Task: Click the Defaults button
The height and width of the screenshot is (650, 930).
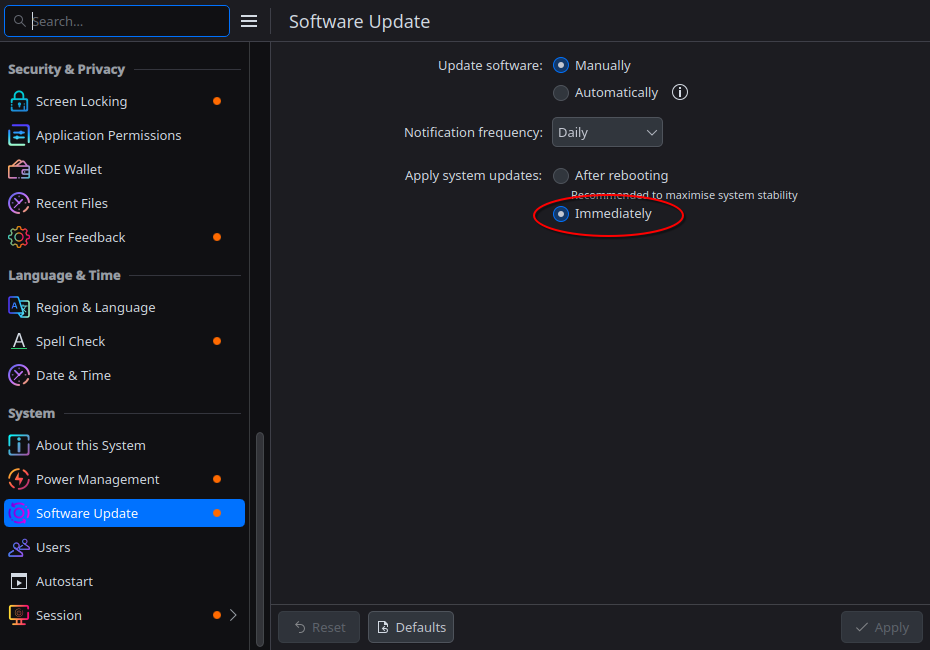Action: pos(410,627)
